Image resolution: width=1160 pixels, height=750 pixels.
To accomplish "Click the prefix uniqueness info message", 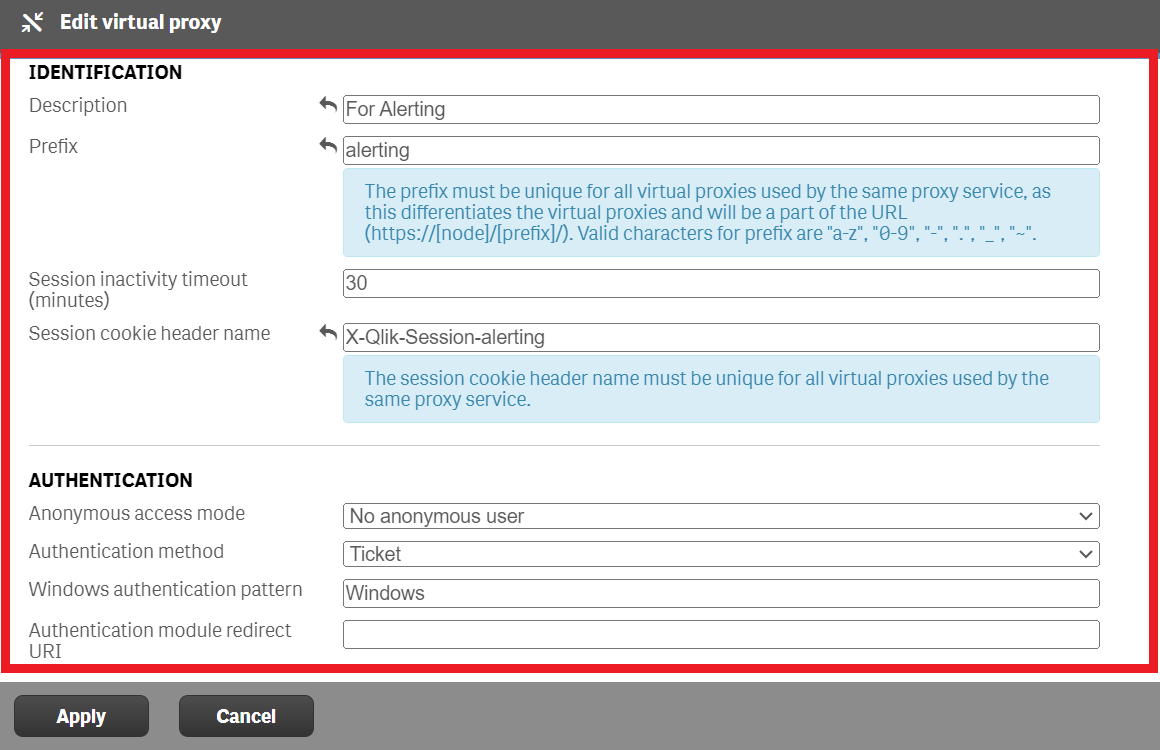I will 720,212.
